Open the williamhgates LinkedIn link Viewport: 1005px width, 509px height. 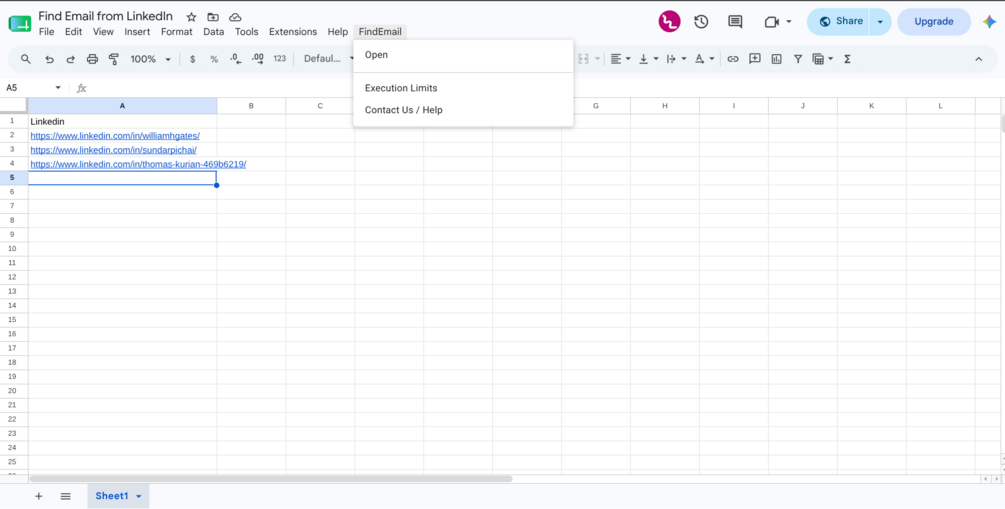115,136
